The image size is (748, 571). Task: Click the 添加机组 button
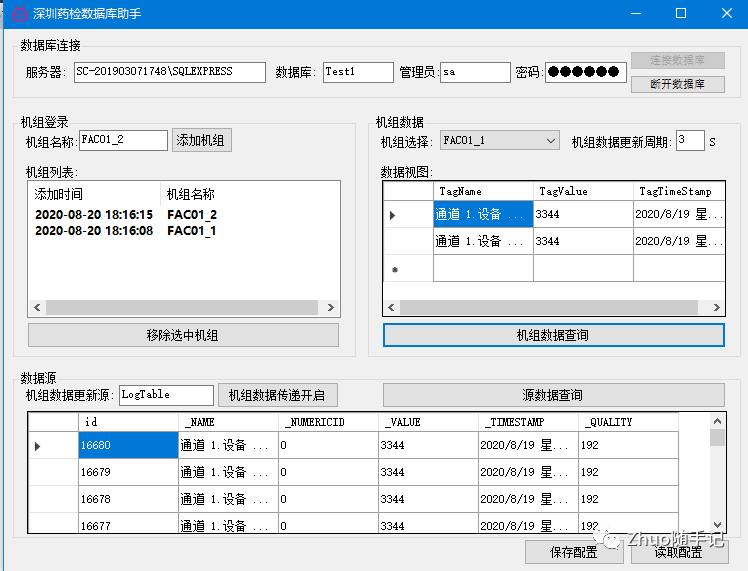201,140
